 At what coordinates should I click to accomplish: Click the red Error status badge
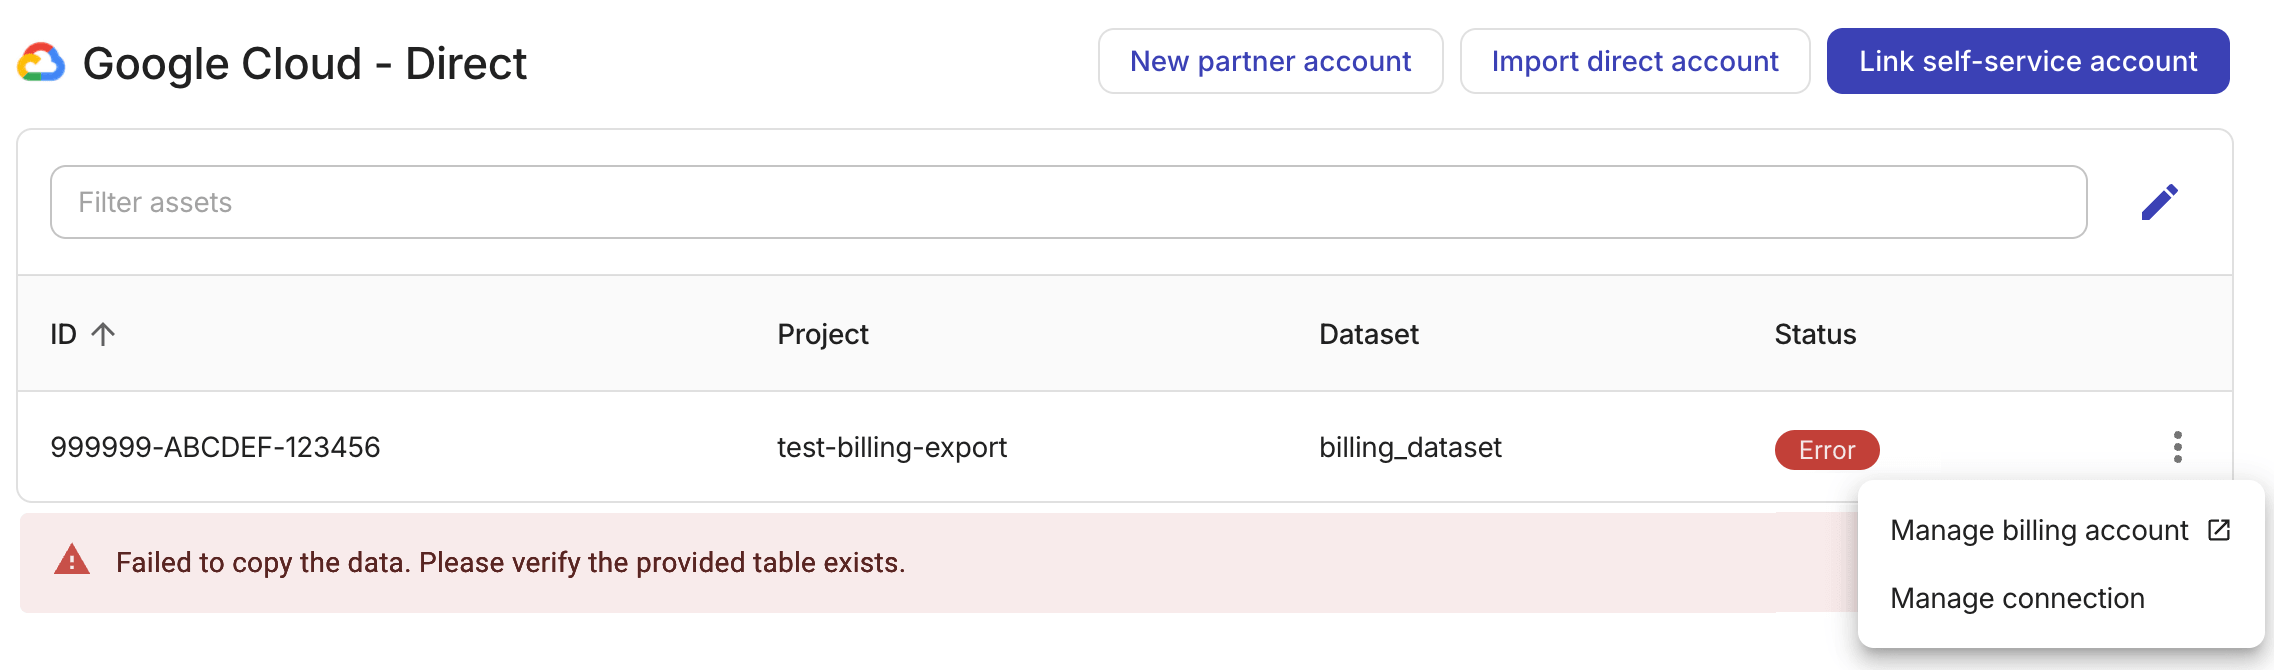point(1827,450)
